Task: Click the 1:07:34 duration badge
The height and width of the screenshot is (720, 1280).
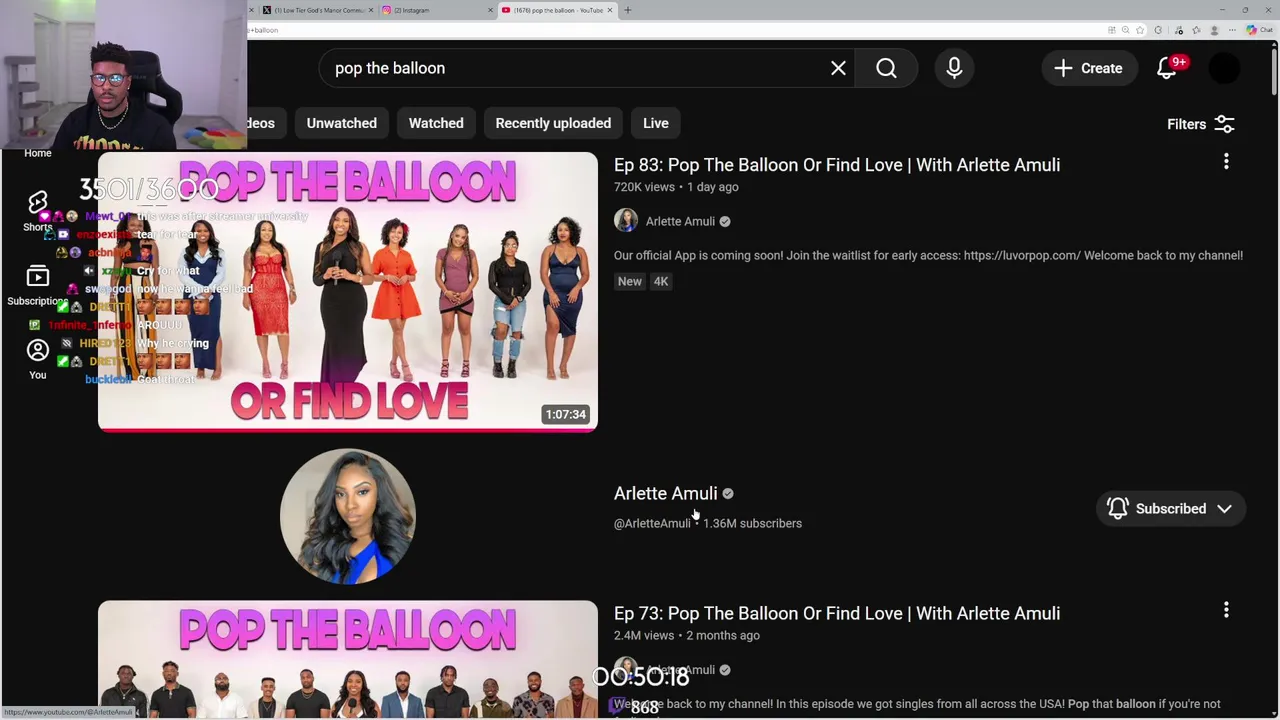Action: [565, 414]
